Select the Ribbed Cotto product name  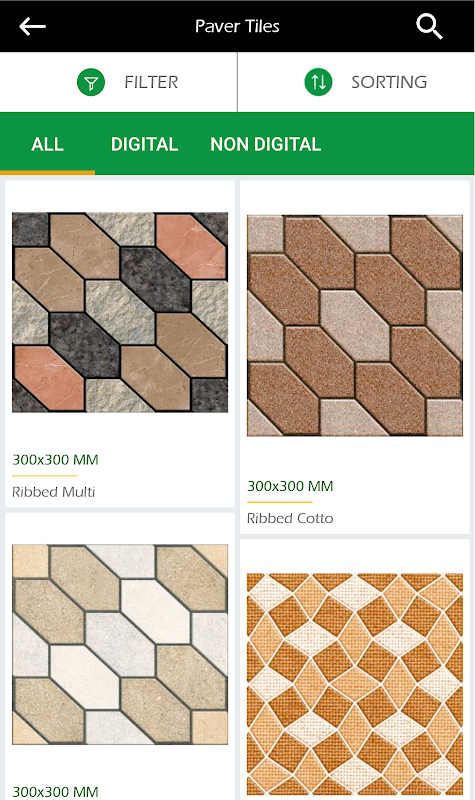pos(290,518)
